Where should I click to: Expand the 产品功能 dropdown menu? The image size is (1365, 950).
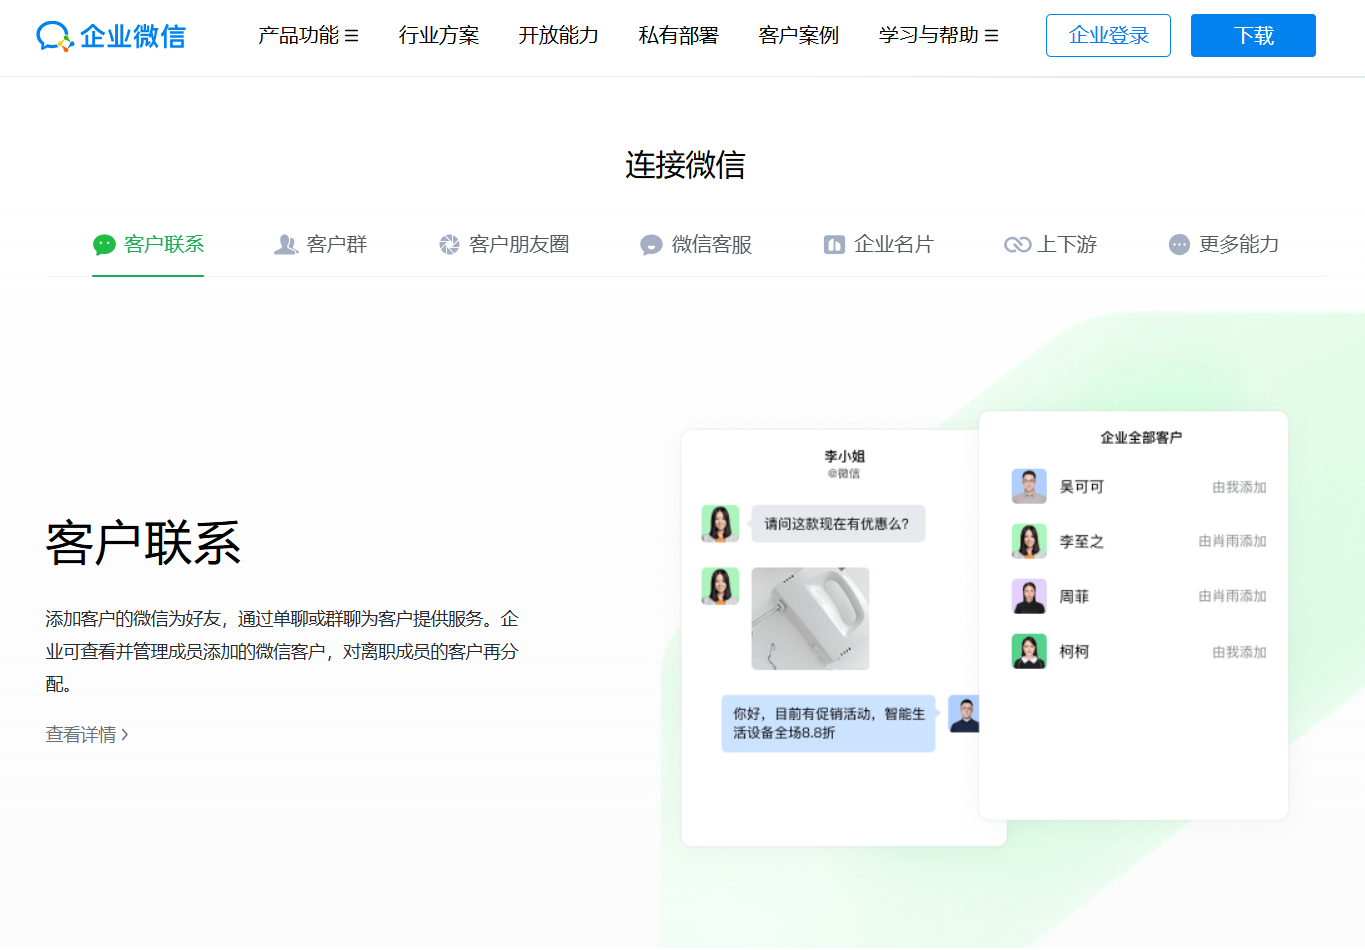(308, 35)
